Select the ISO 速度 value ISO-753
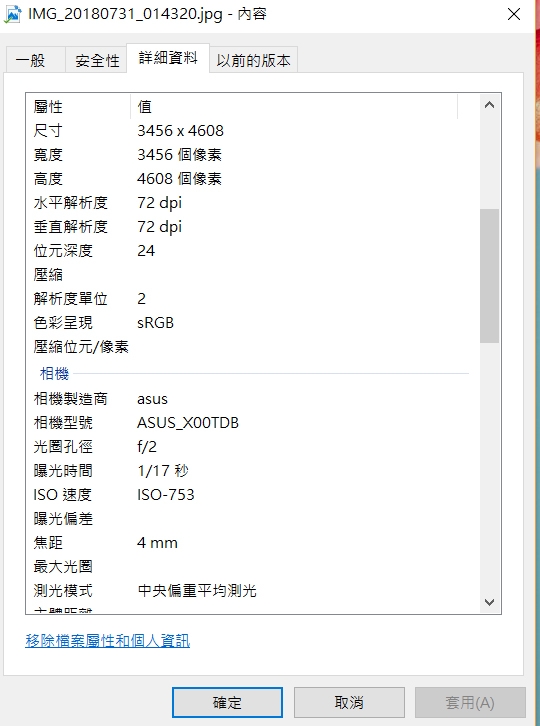The image size is (540, 726). [166, 495]
